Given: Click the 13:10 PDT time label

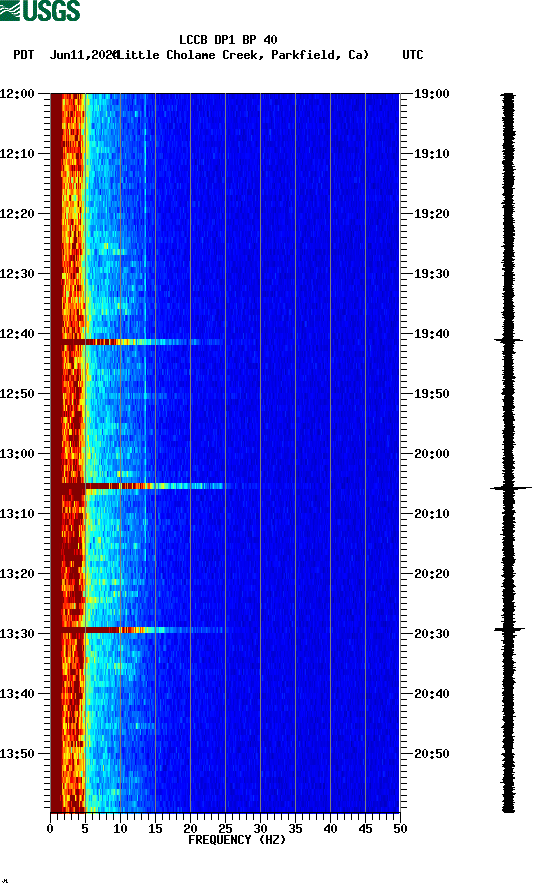Looking at the screenshot, I should pyautogui.click(x=17, y=514).
